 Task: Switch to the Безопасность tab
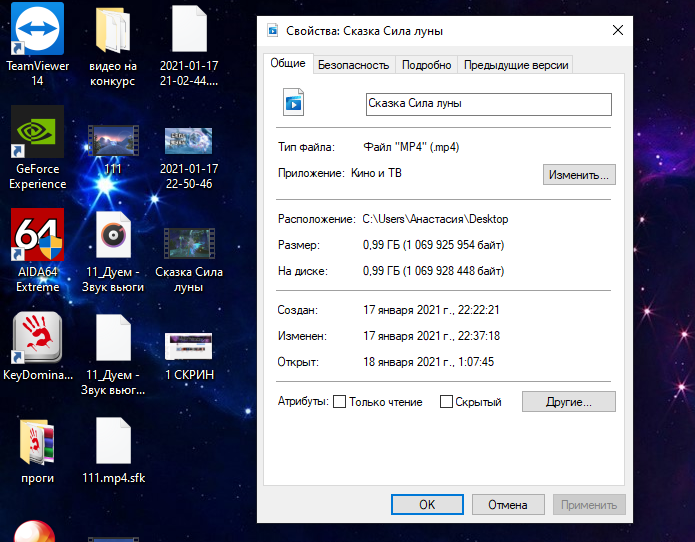pyautogui.click(x=353, y=65)
